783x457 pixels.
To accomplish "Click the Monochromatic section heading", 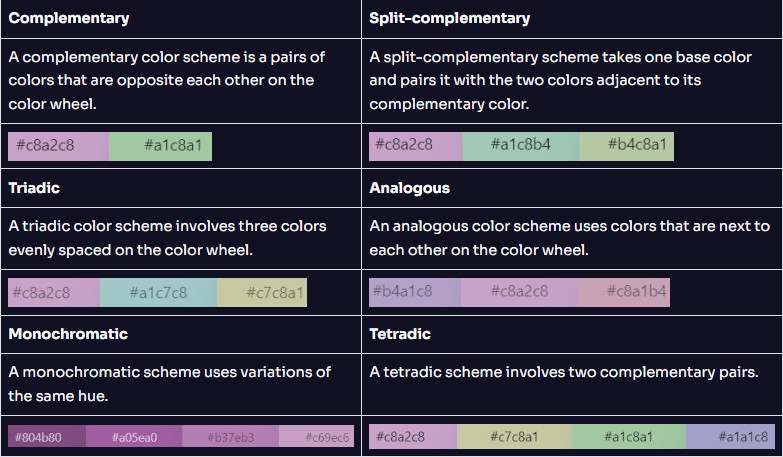I will (x=68, y=334).
